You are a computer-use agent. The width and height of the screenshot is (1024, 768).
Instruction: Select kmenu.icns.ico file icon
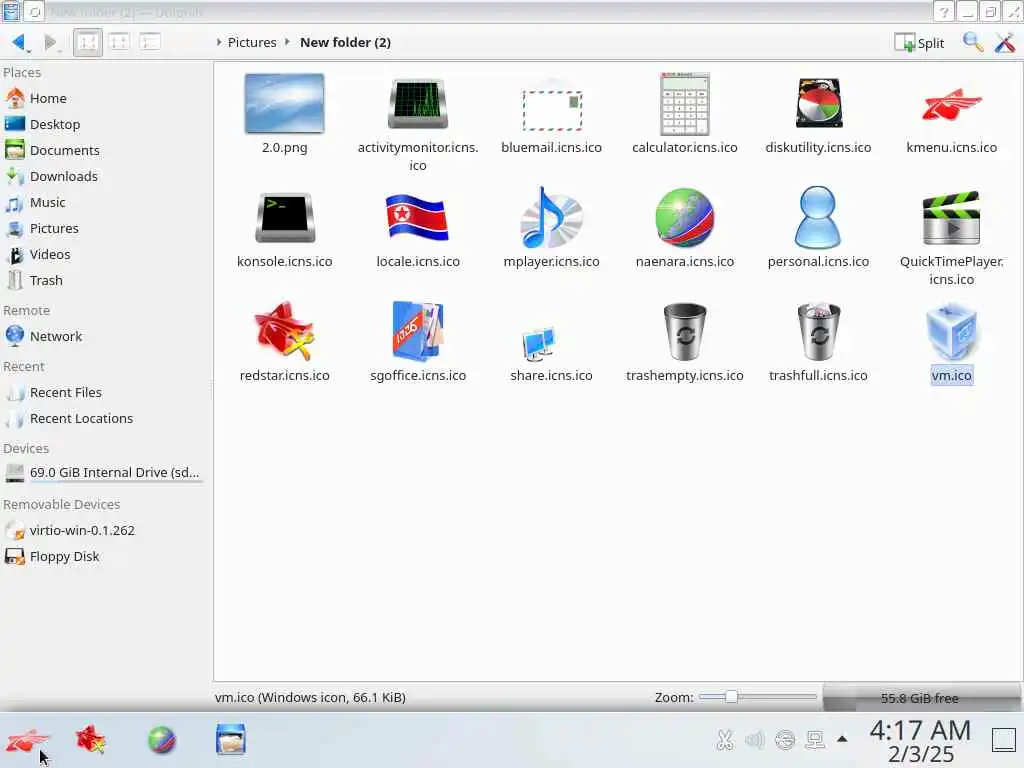point(952,104)
